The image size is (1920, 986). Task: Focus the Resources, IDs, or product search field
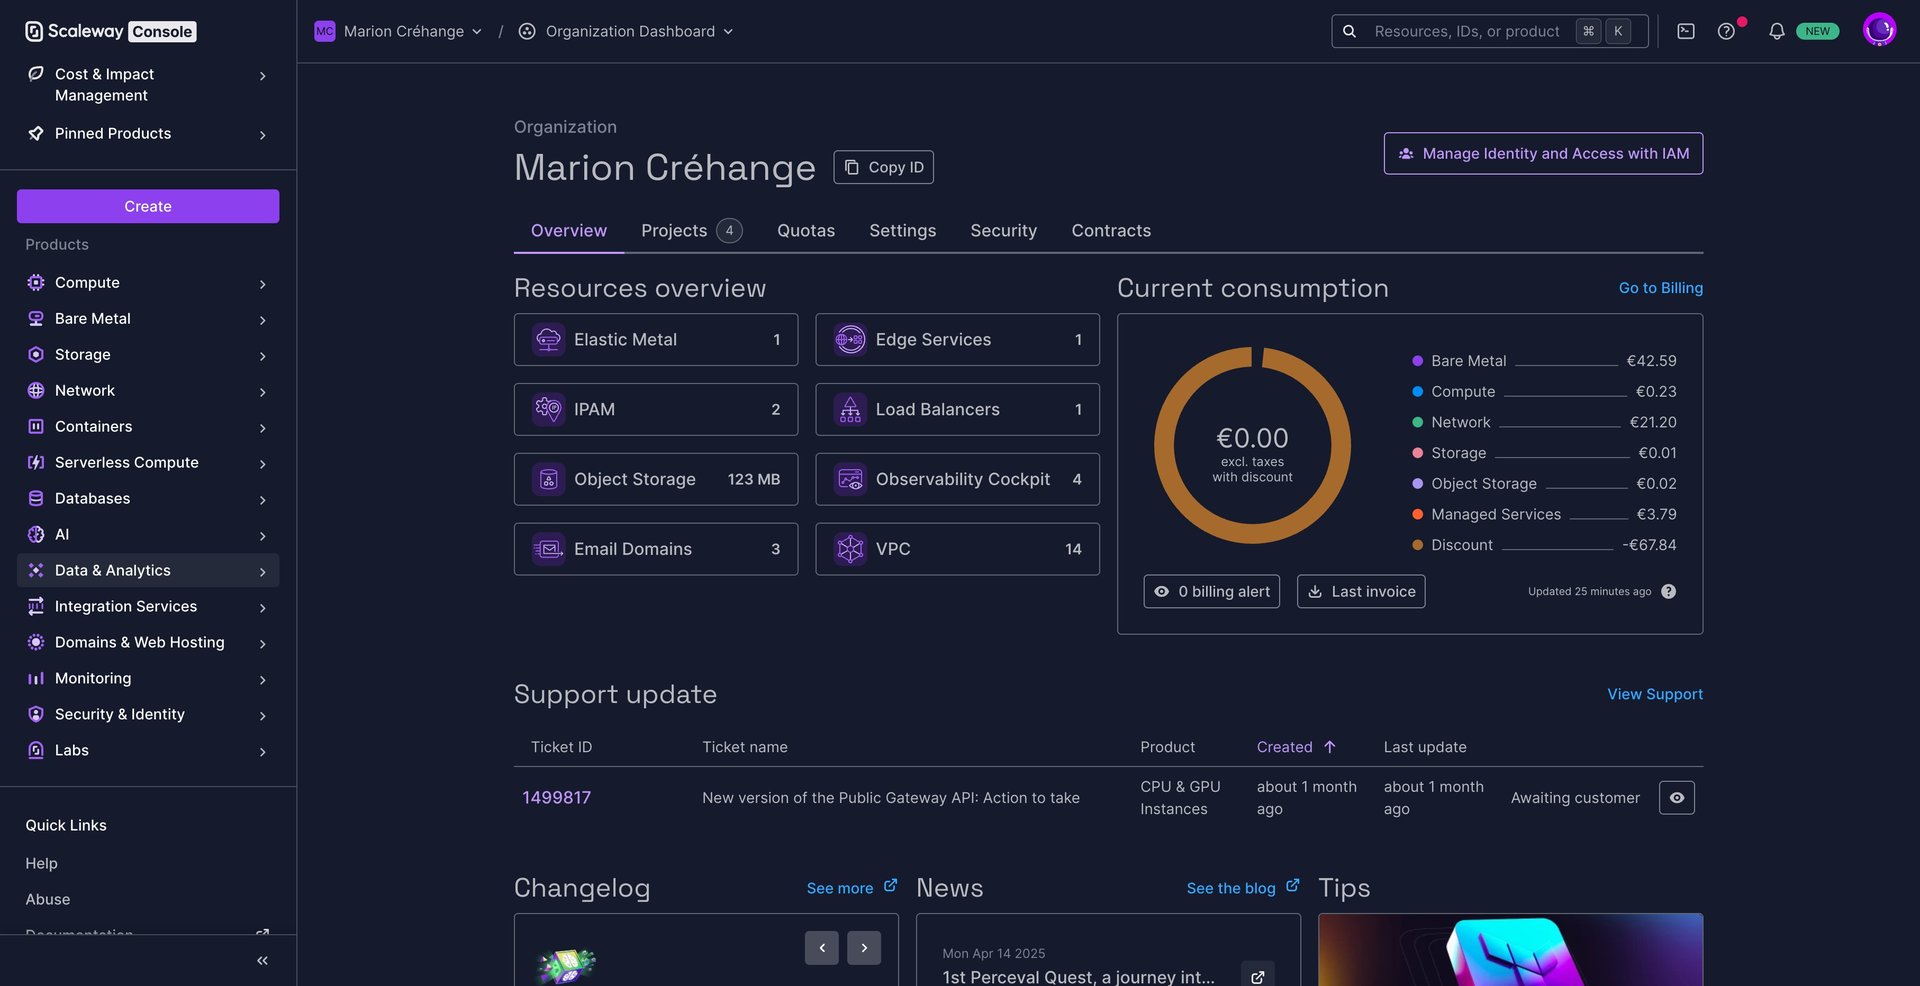[1466, 32]
